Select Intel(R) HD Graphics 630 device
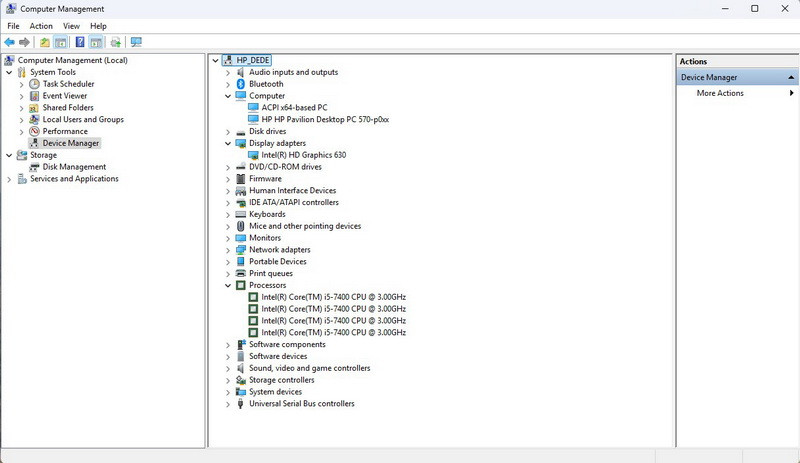The width and height of the screenshot is (800, 463). (x=304, y=155)
